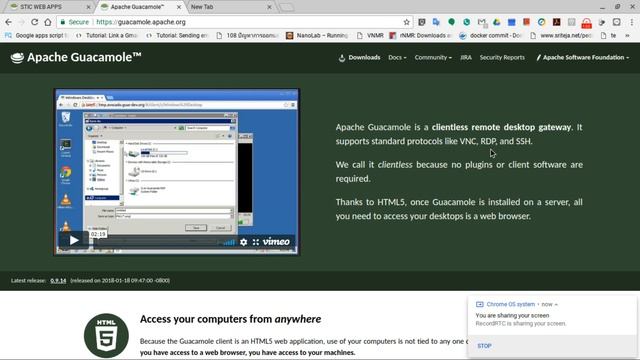640x360 pixels.
Task: Open the Adobe Acrobat extension
Action: click(x=556, y=22)
